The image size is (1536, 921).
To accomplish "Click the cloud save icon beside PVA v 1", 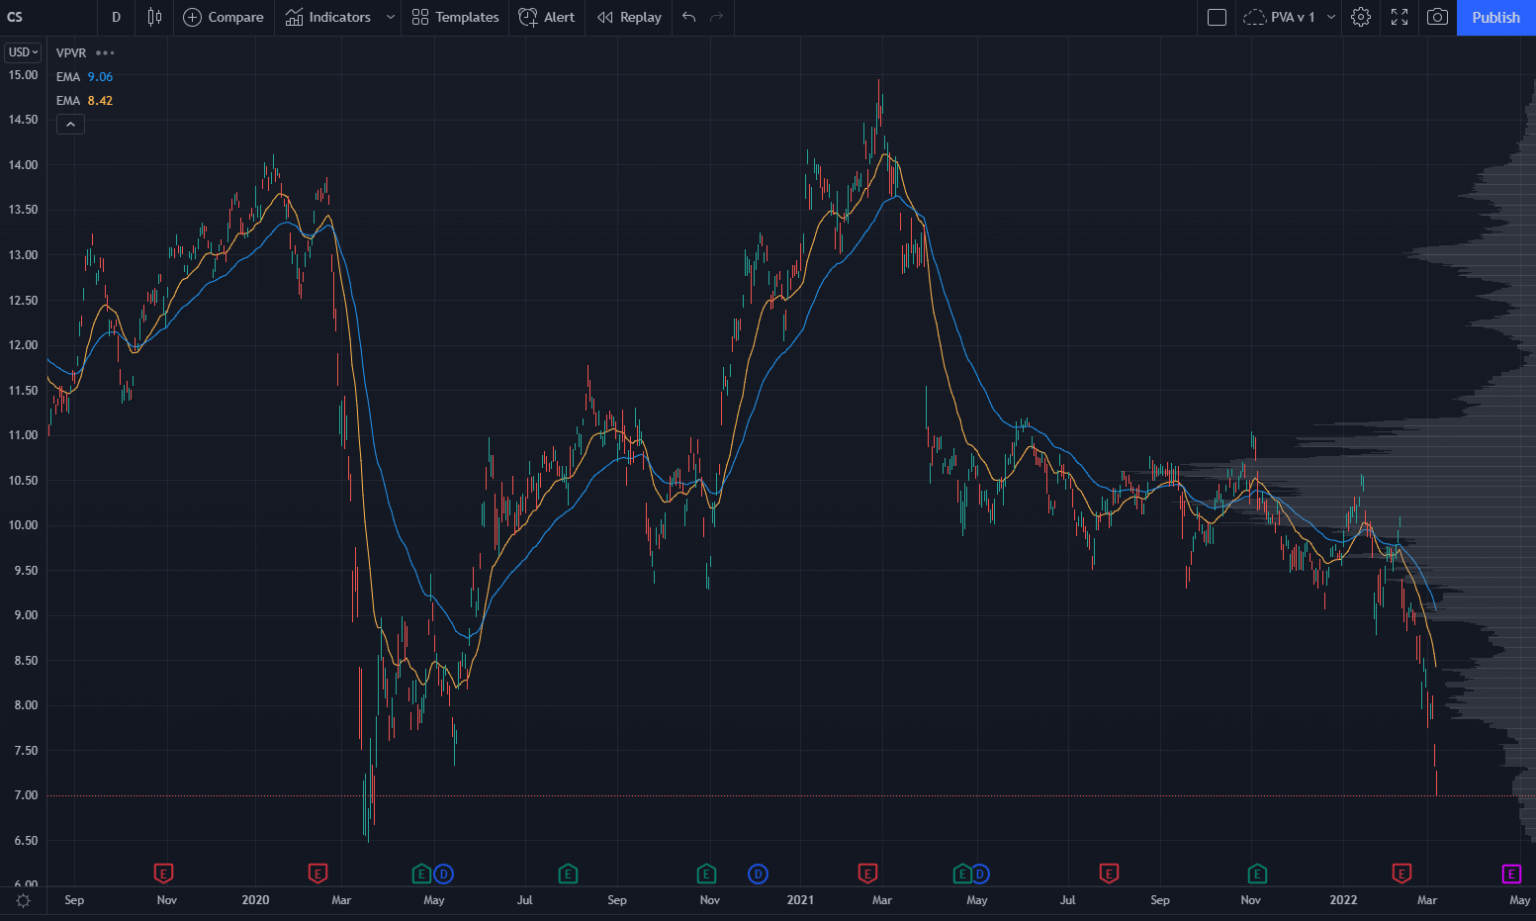I will click(x=1254, y=17).
